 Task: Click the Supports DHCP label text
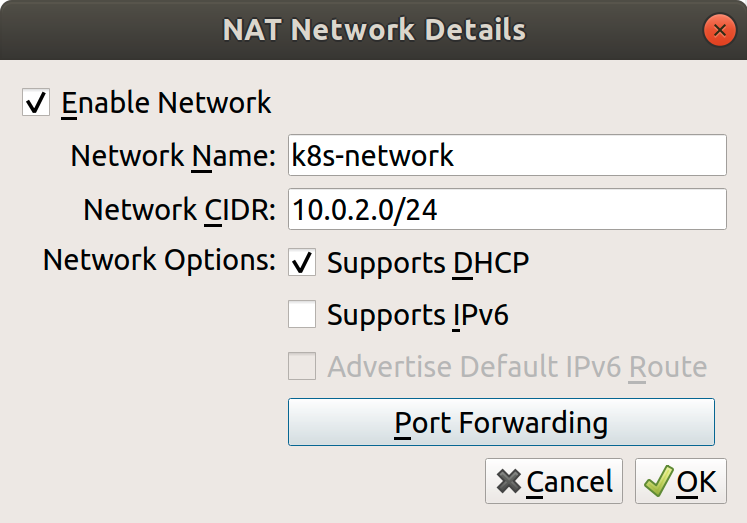(428, 263)
